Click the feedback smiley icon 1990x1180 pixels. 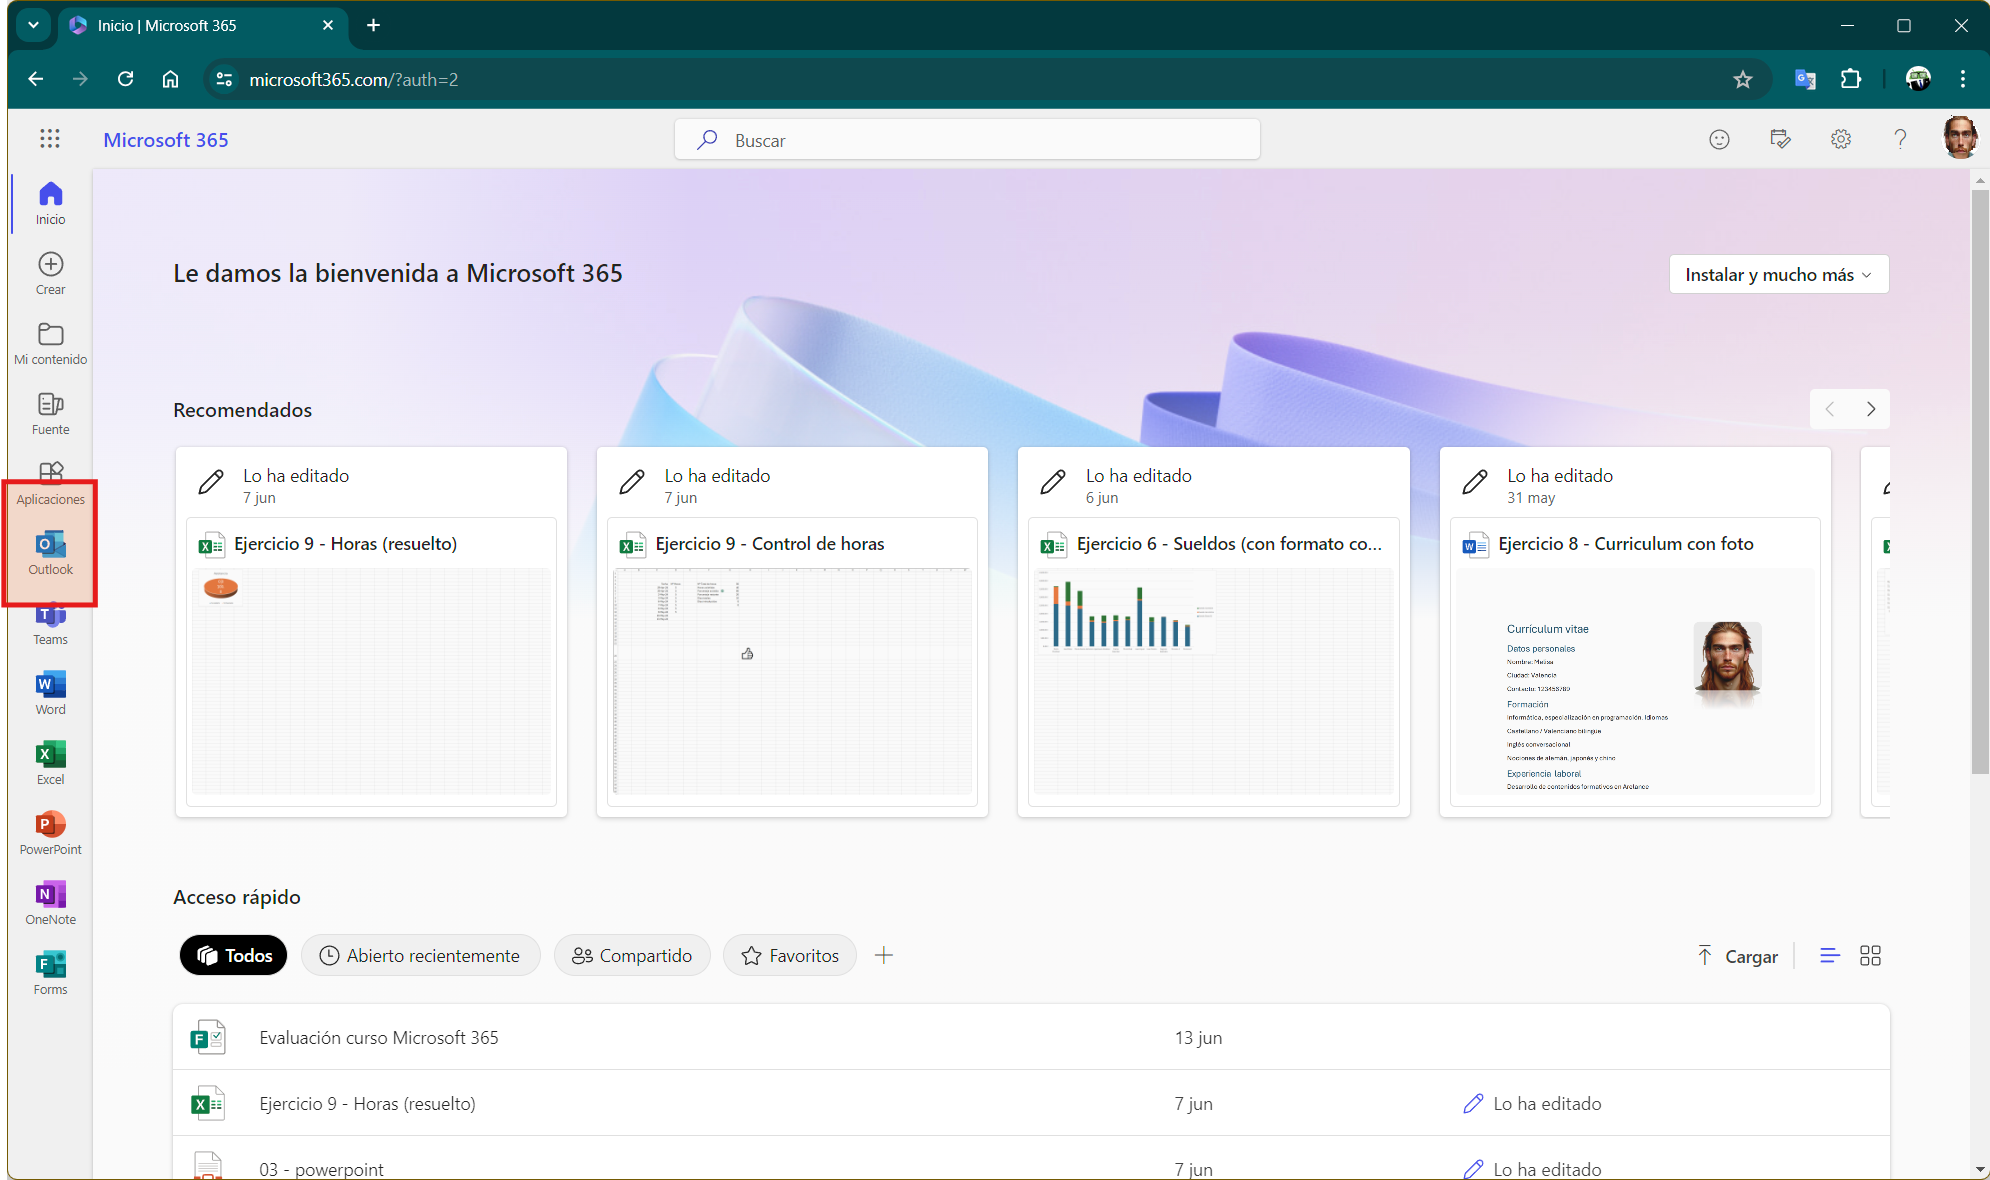click(1719, 139)
